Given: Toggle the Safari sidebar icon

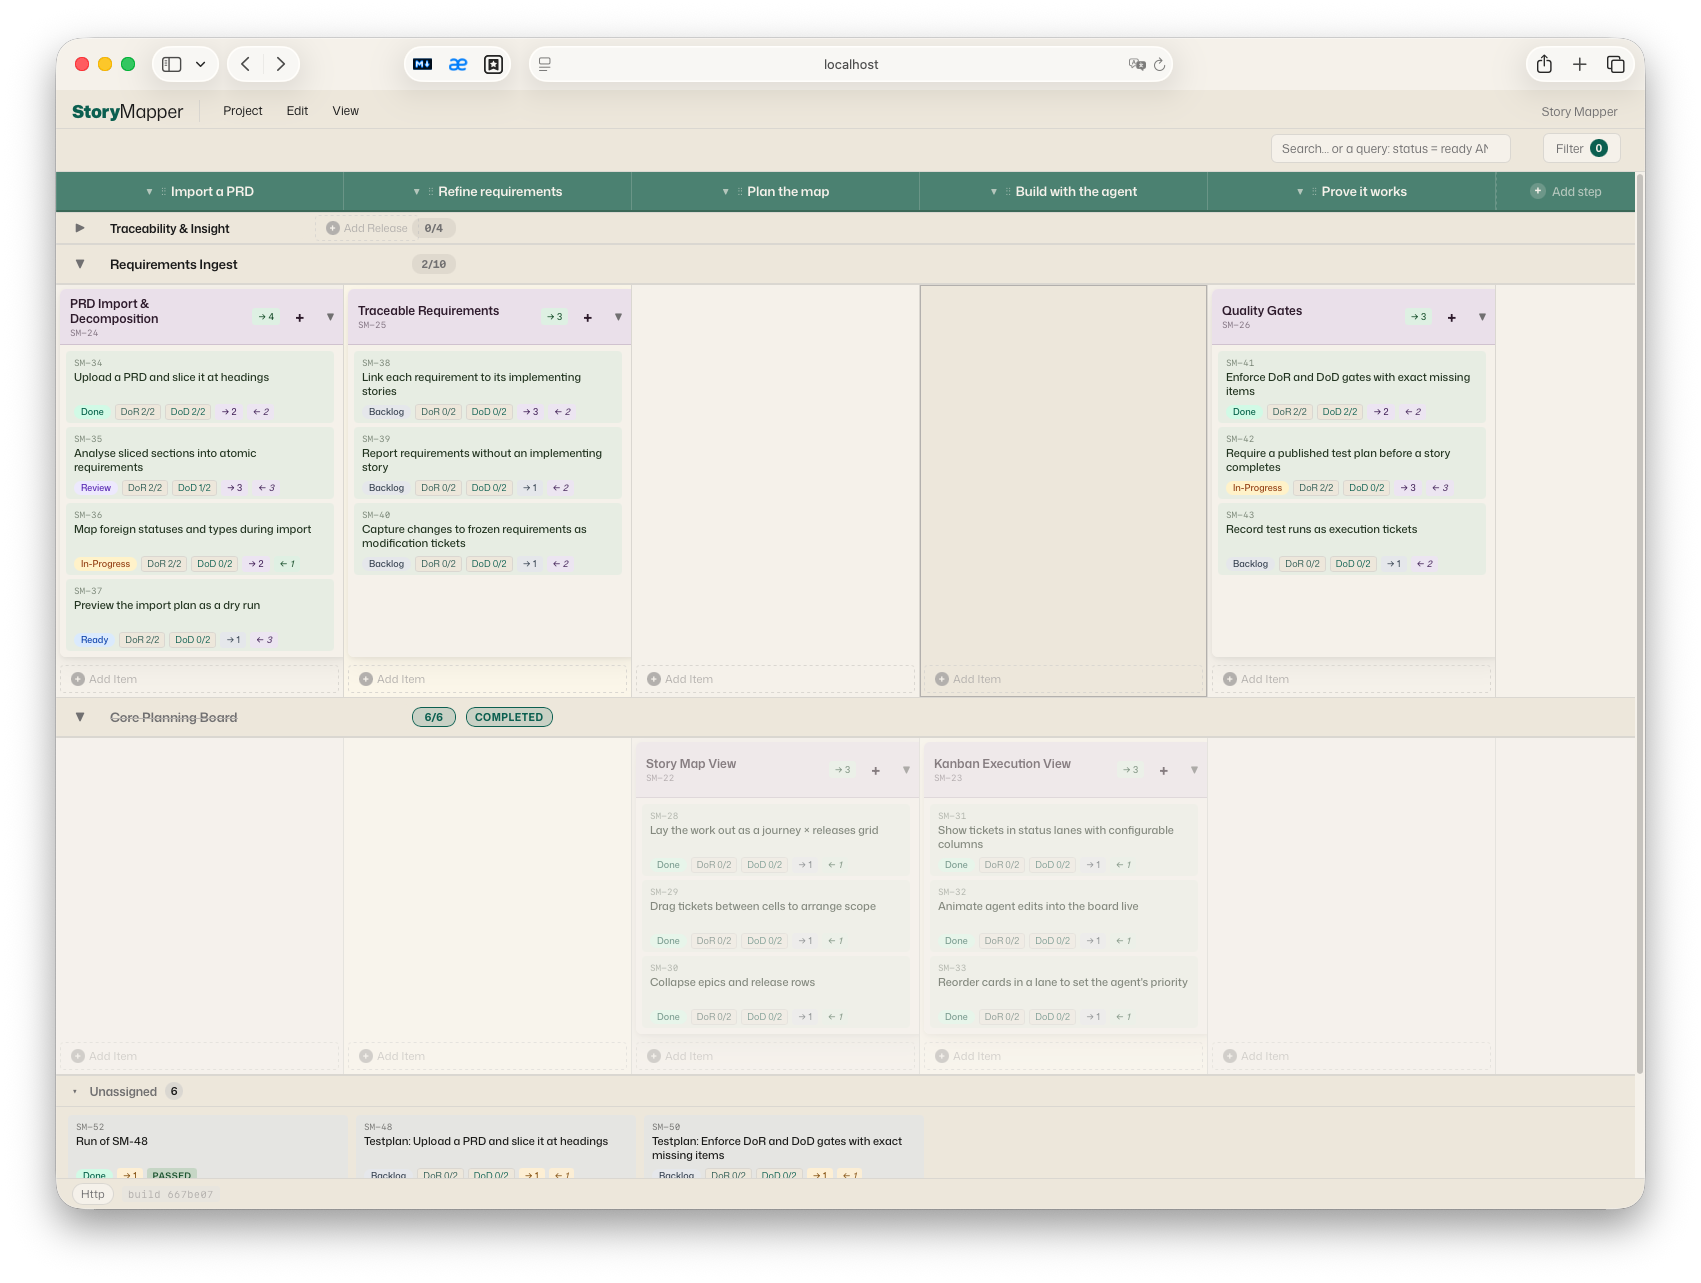Looking at the screenshot, I should click(x=172, y=64).
